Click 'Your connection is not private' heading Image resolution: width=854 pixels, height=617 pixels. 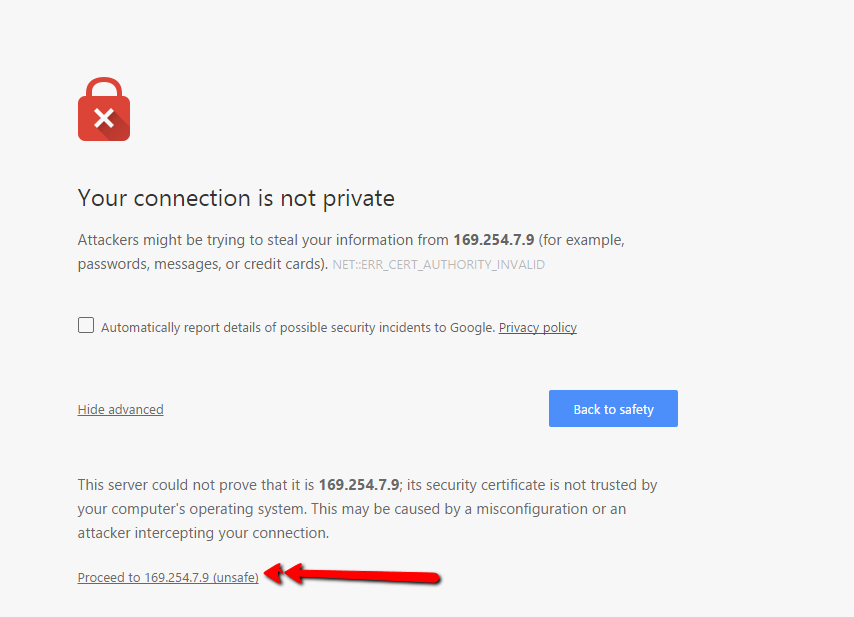(236, 198)
